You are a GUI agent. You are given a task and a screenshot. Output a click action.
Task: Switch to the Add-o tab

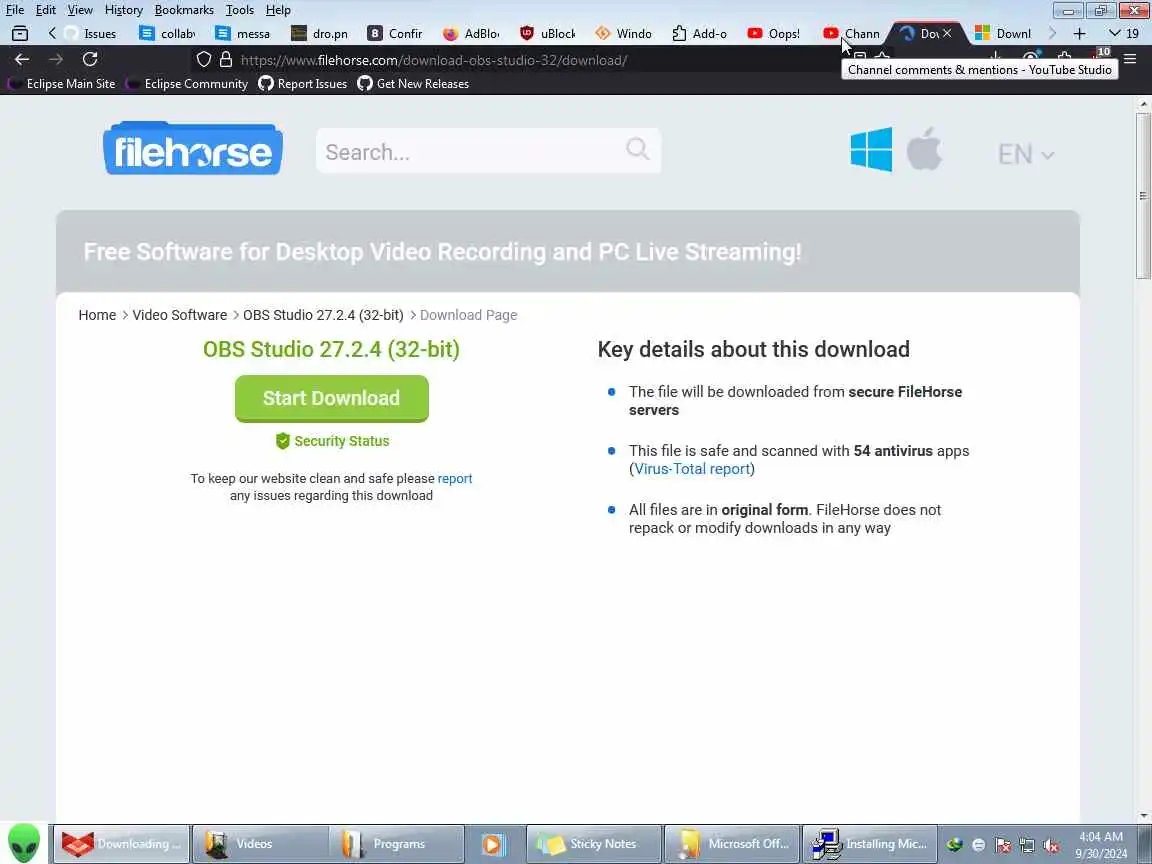(702, 34)
